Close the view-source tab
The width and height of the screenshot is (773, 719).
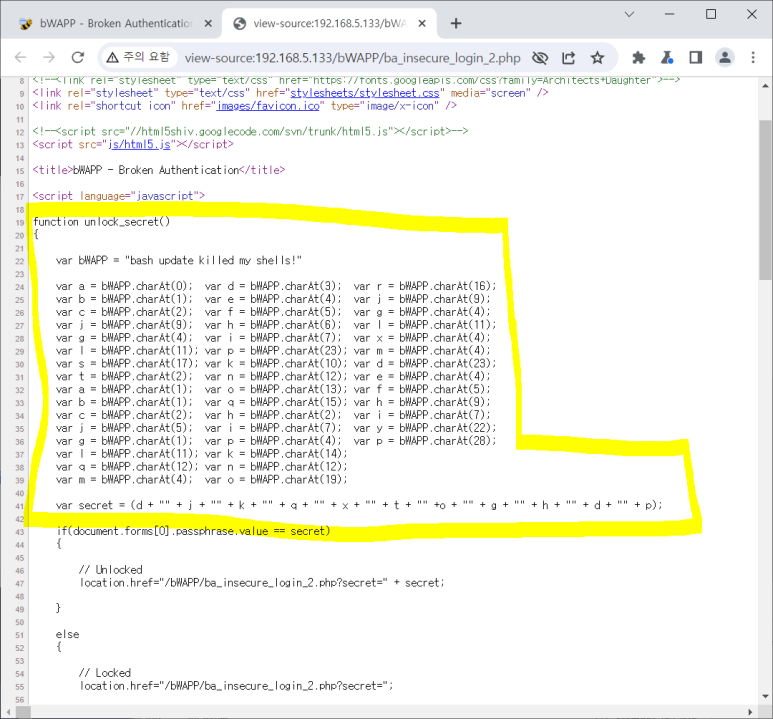tap(422, 23)
